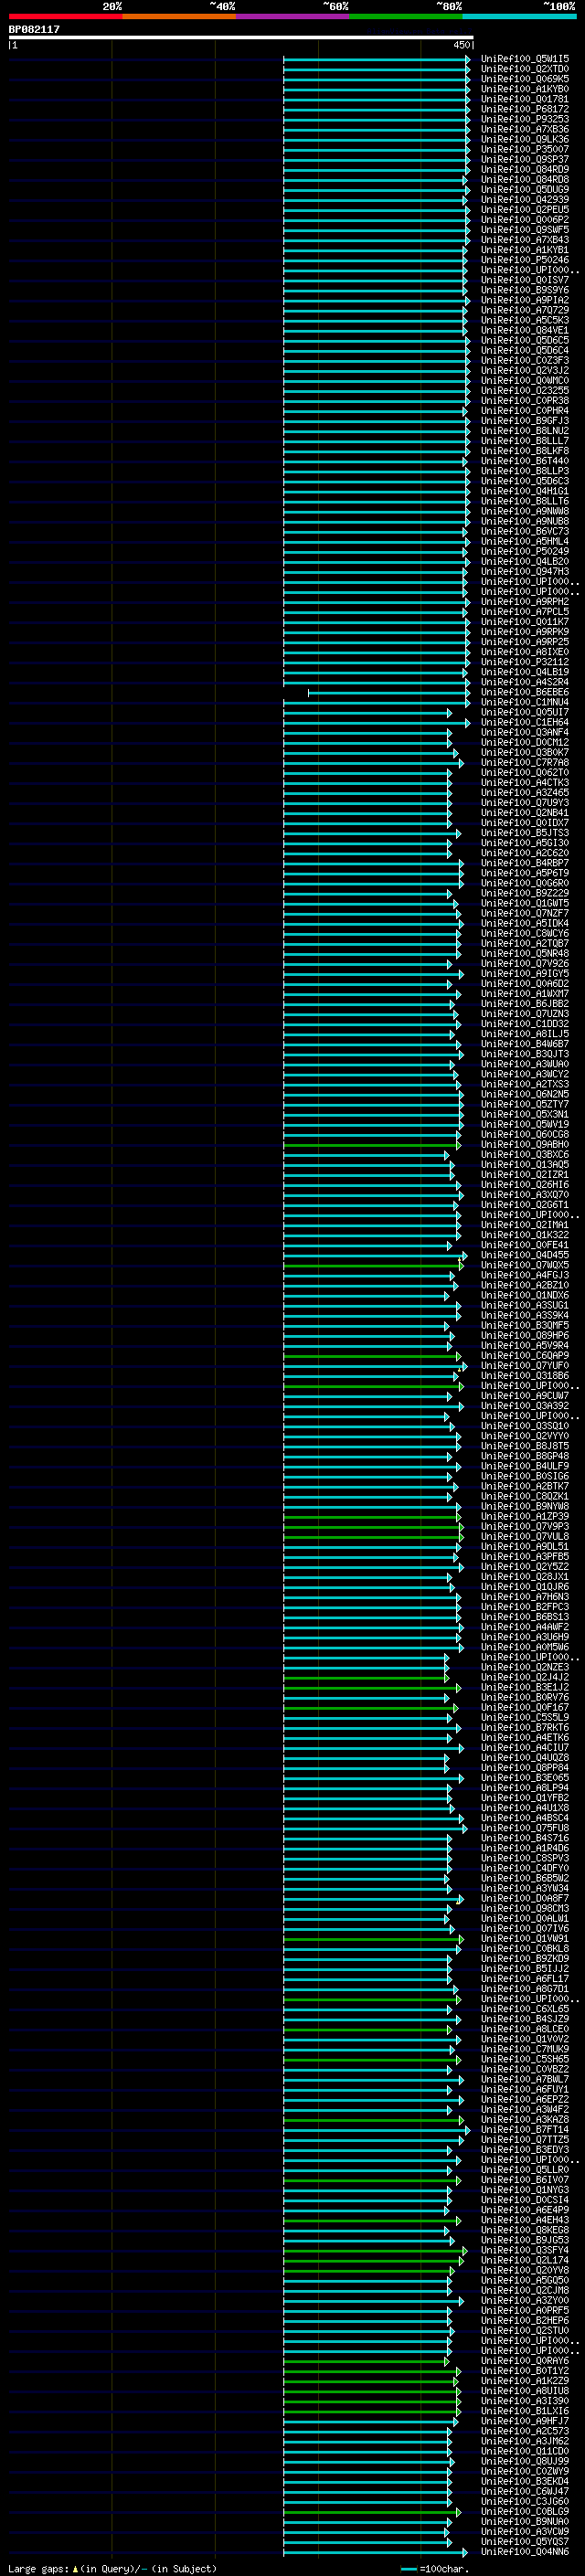Click the query name BP082117
Screen dimensions: 585x2576
(x=34, y=30)
